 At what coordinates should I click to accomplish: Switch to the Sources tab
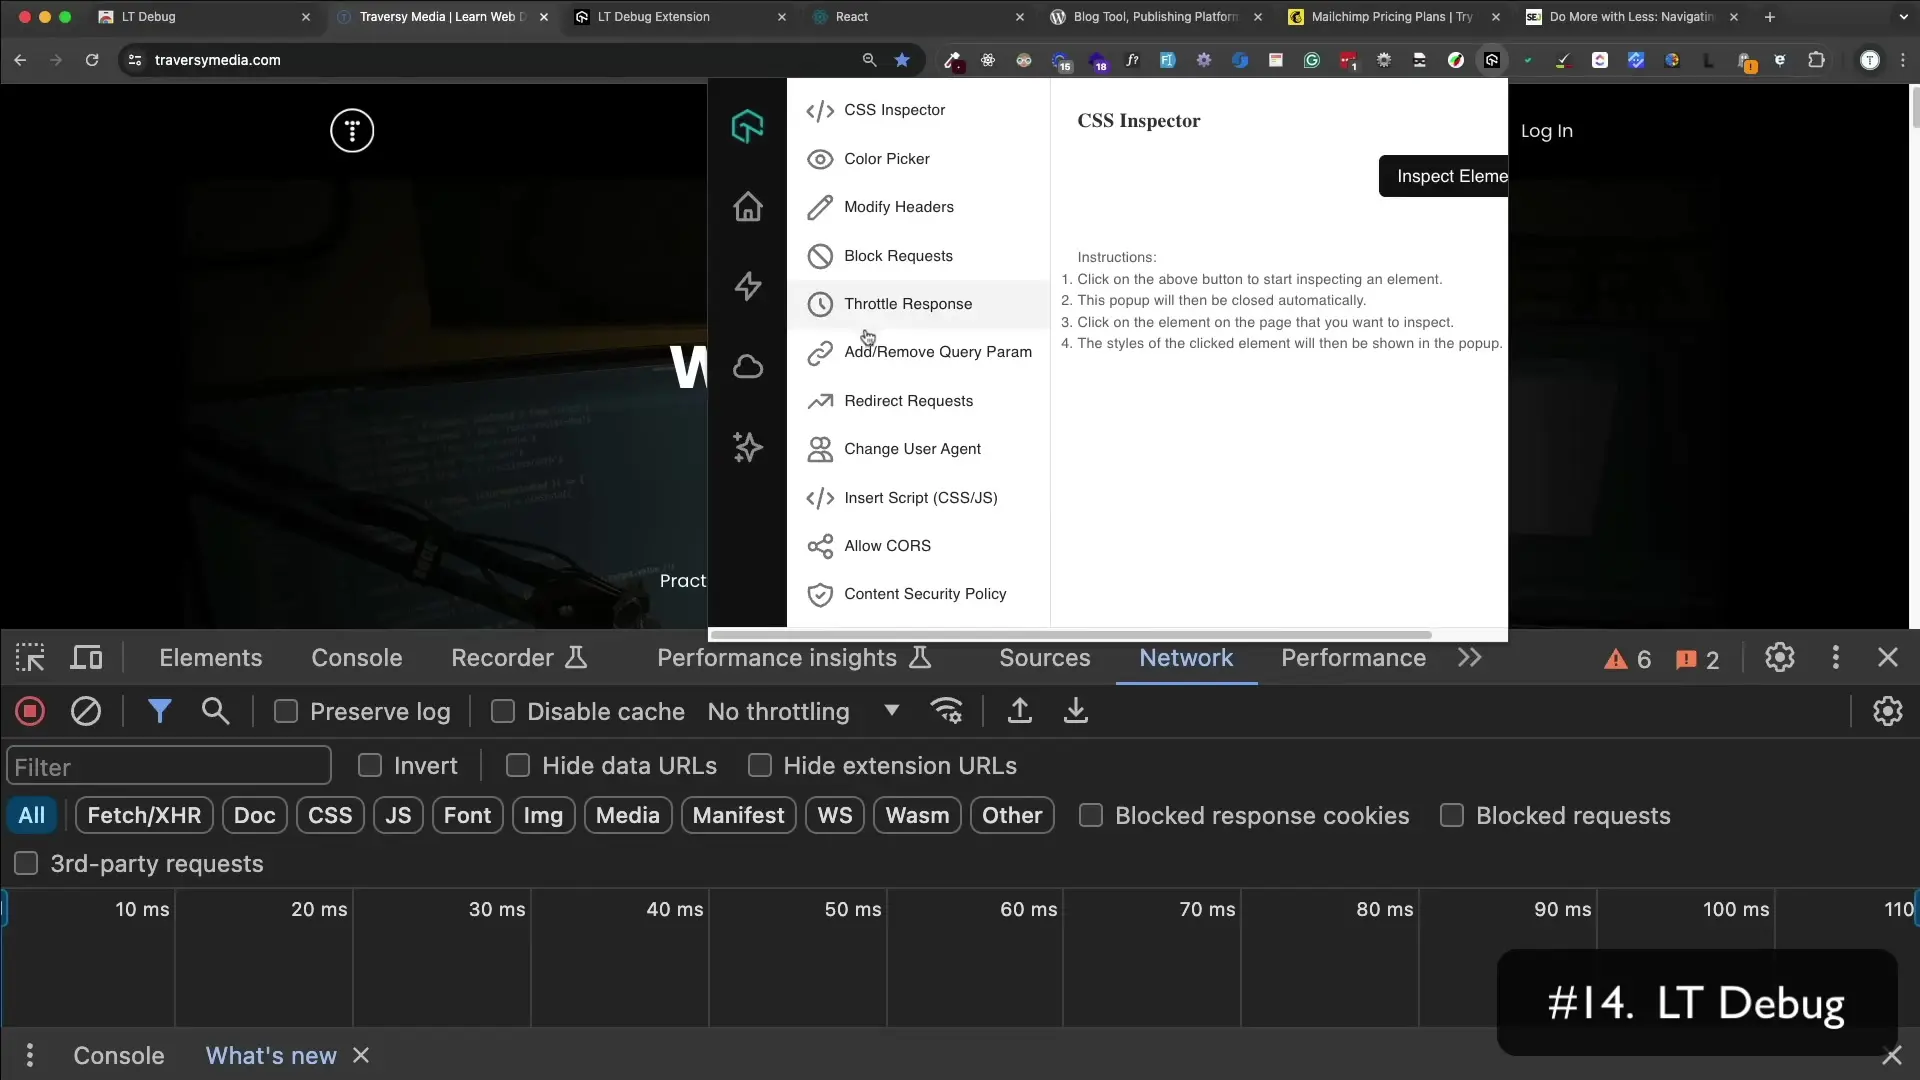[1045, 658]
